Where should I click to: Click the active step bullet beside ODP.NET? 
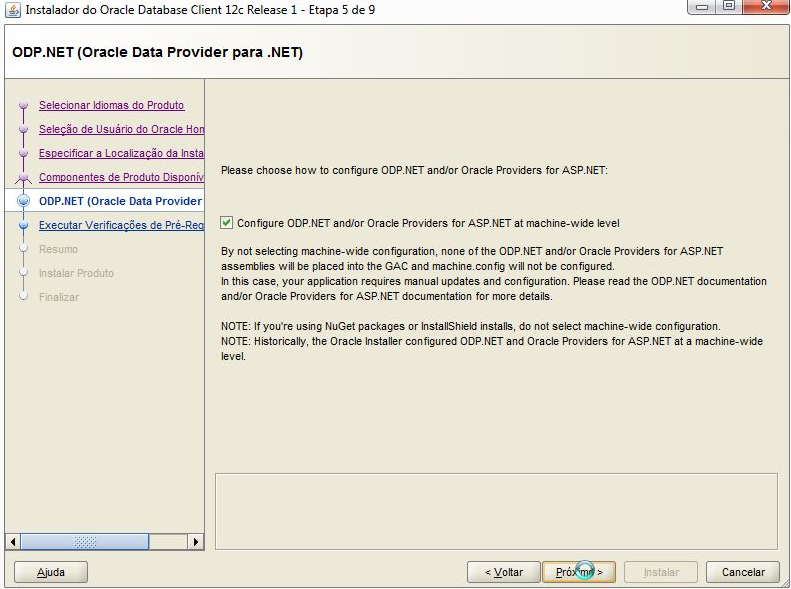pyautogui.click(x=23, y=201)
